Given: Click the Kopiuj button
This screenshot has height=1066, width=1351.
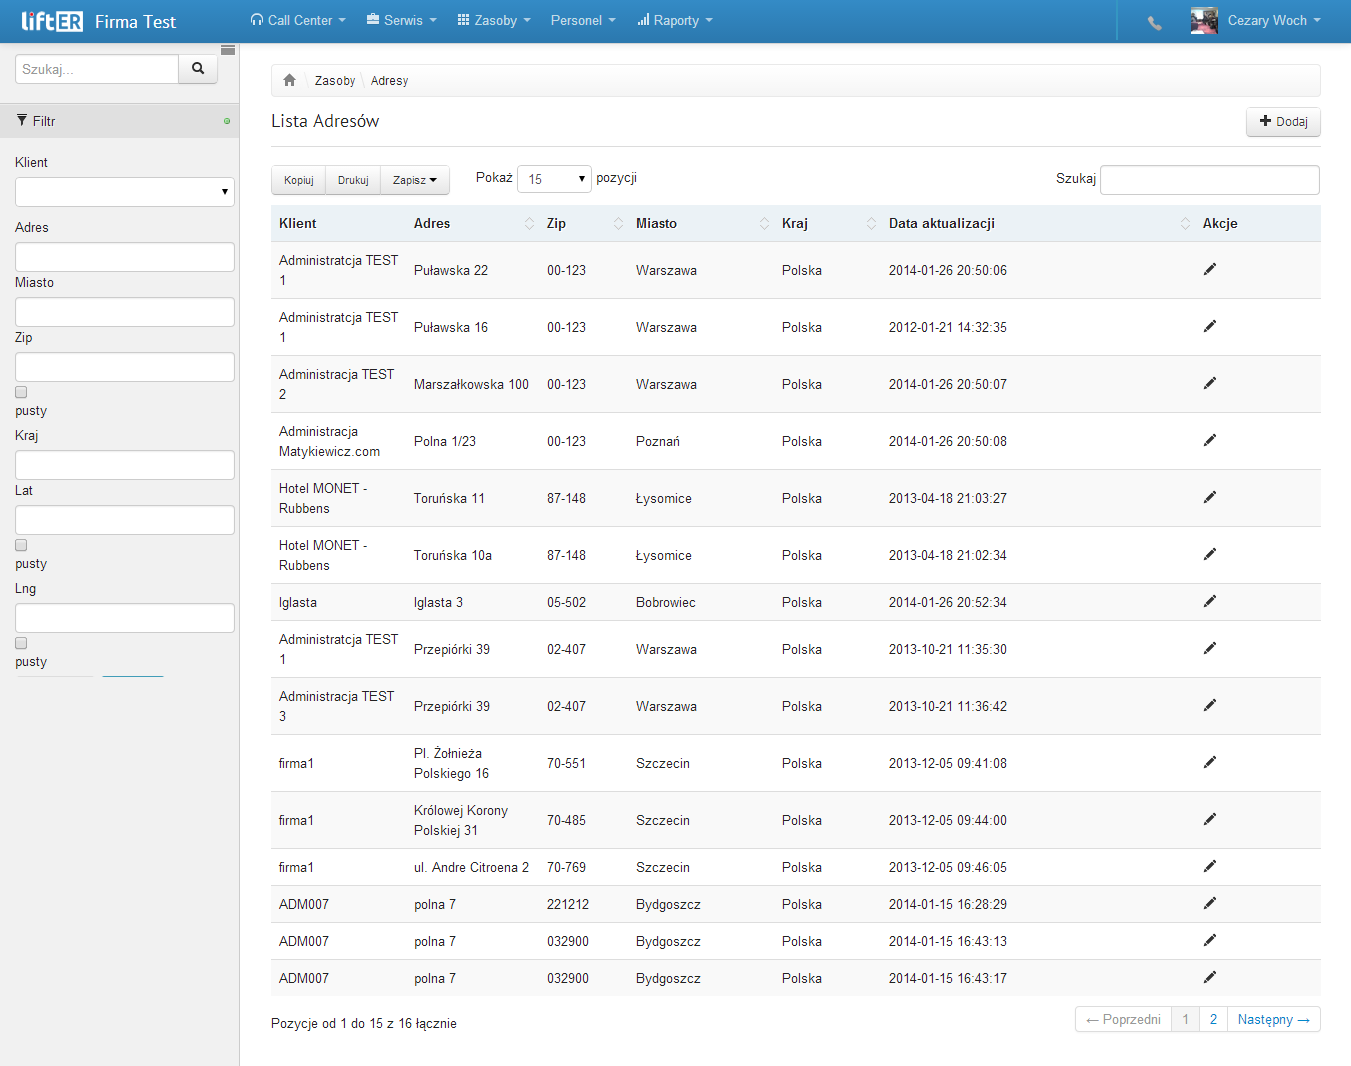Looking at the screenshot, I should point(299,180).
